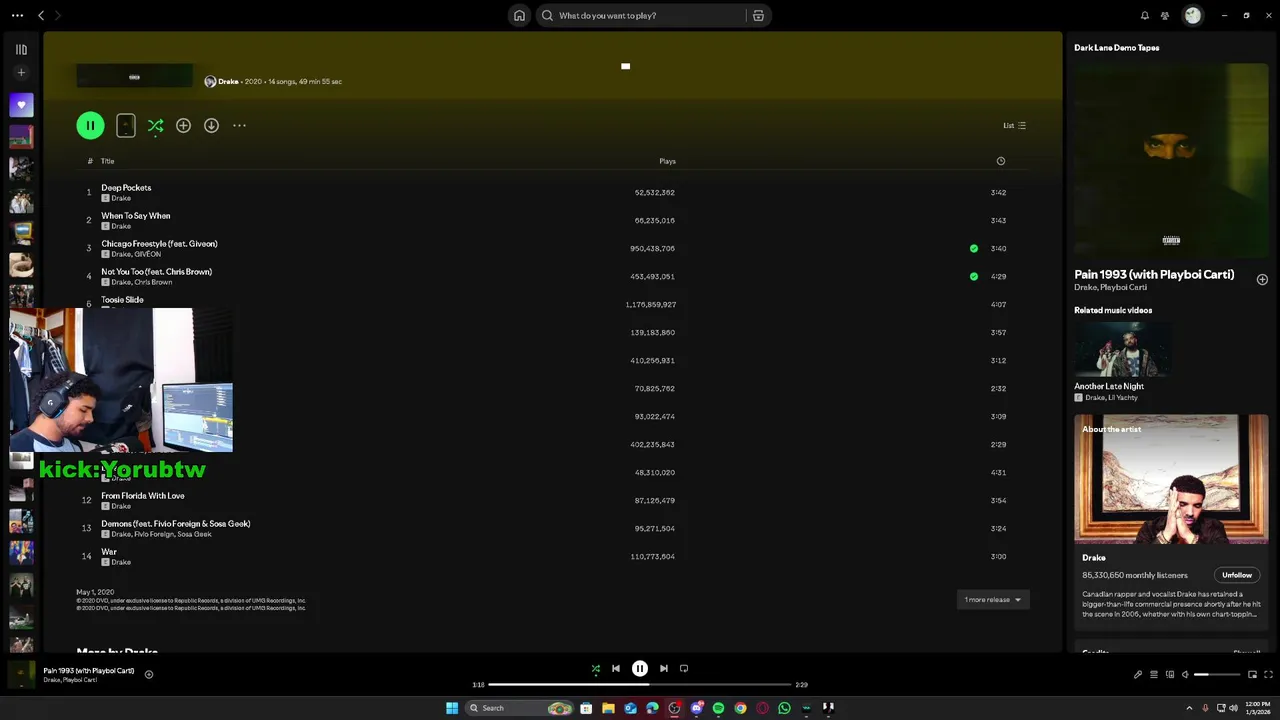Open the play queue icon

1153,675
